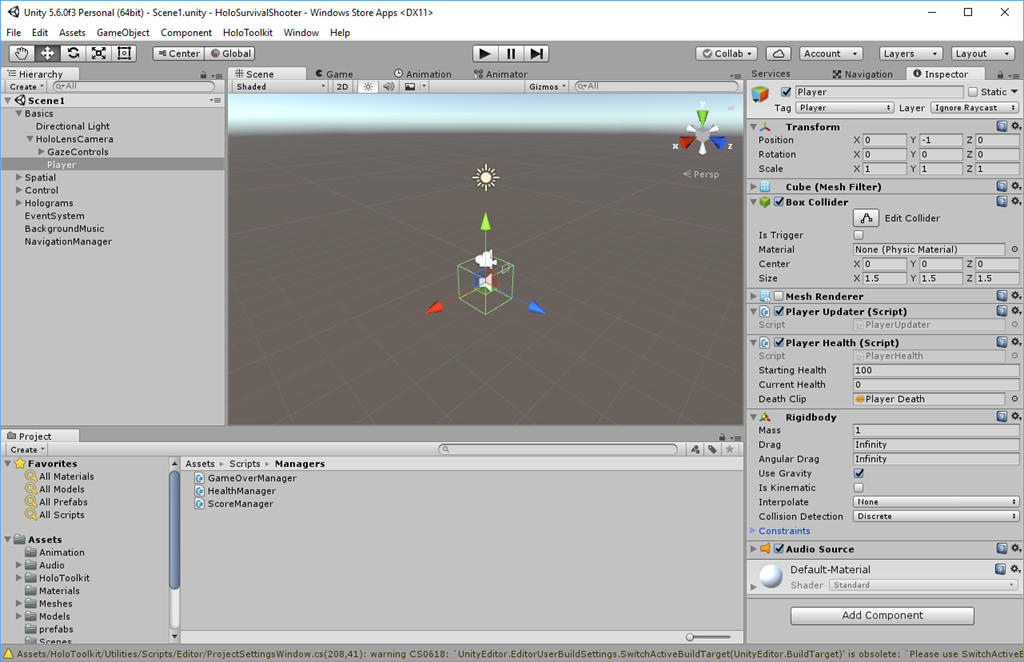Open Transform component help icon
The image size is (1024, 662).
(1002, 126)
